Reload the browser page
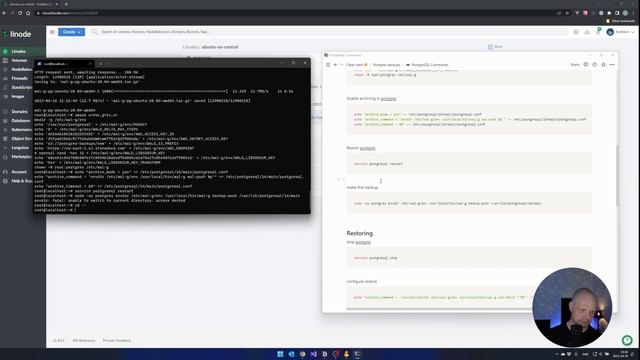The width and height of the screenshot is (640, 360). click(20, 13)
